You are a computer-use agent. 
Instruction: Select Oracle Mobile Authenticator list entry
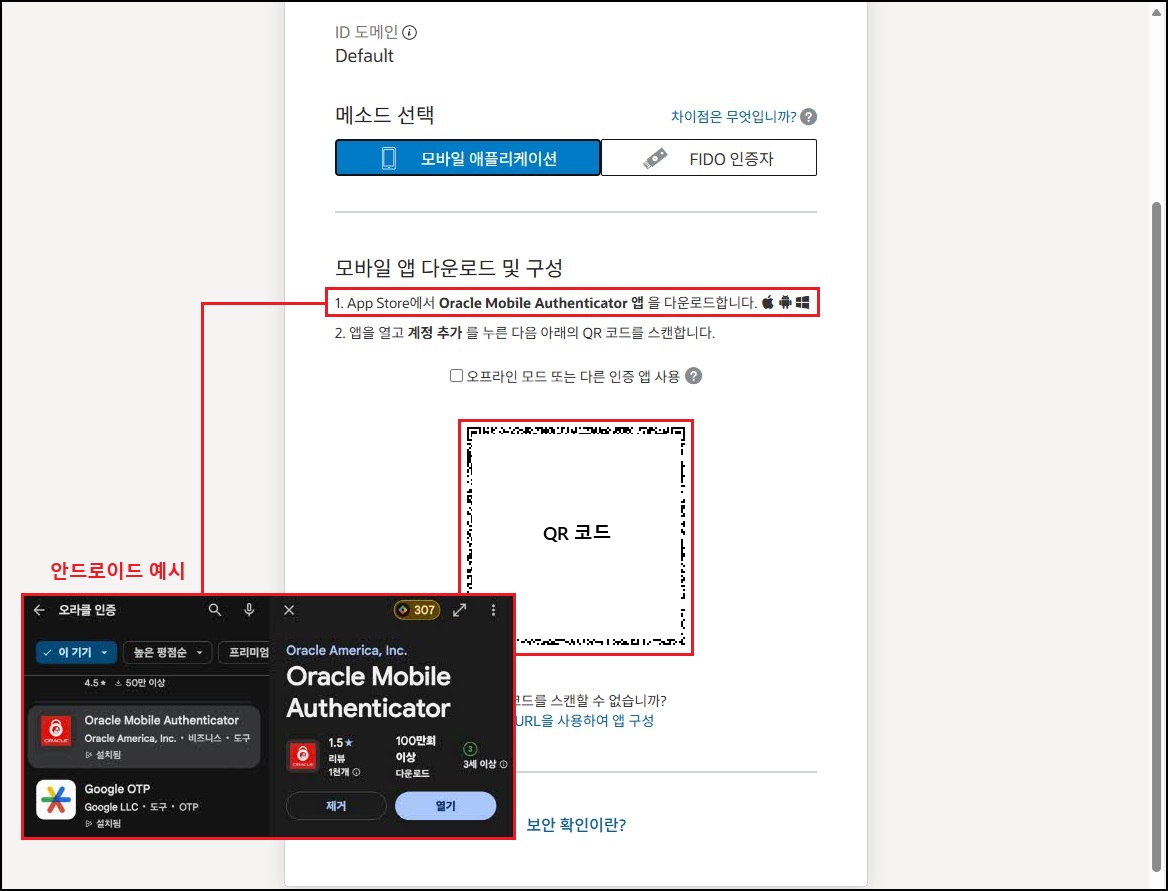(144, 736)
